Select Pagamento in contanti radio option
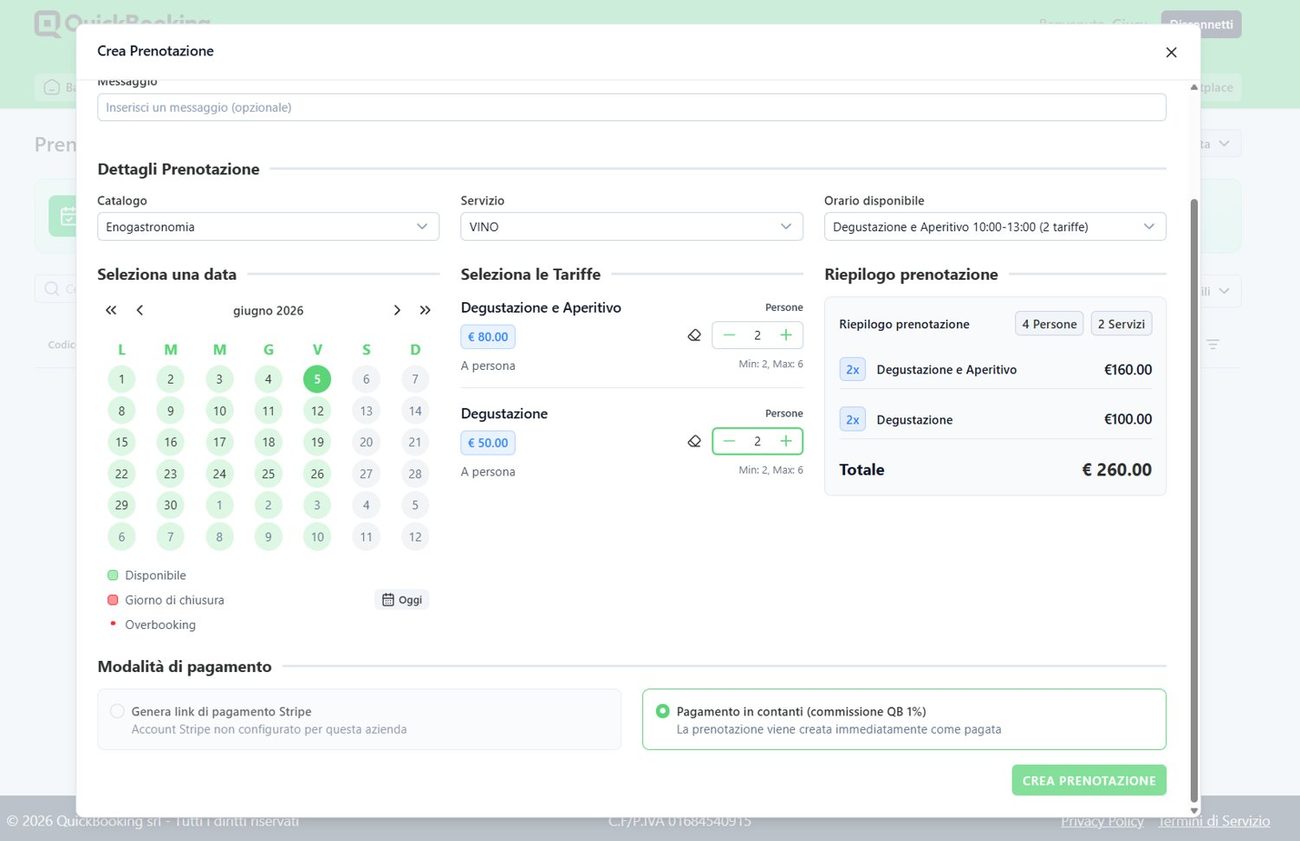 click(662, 711)
